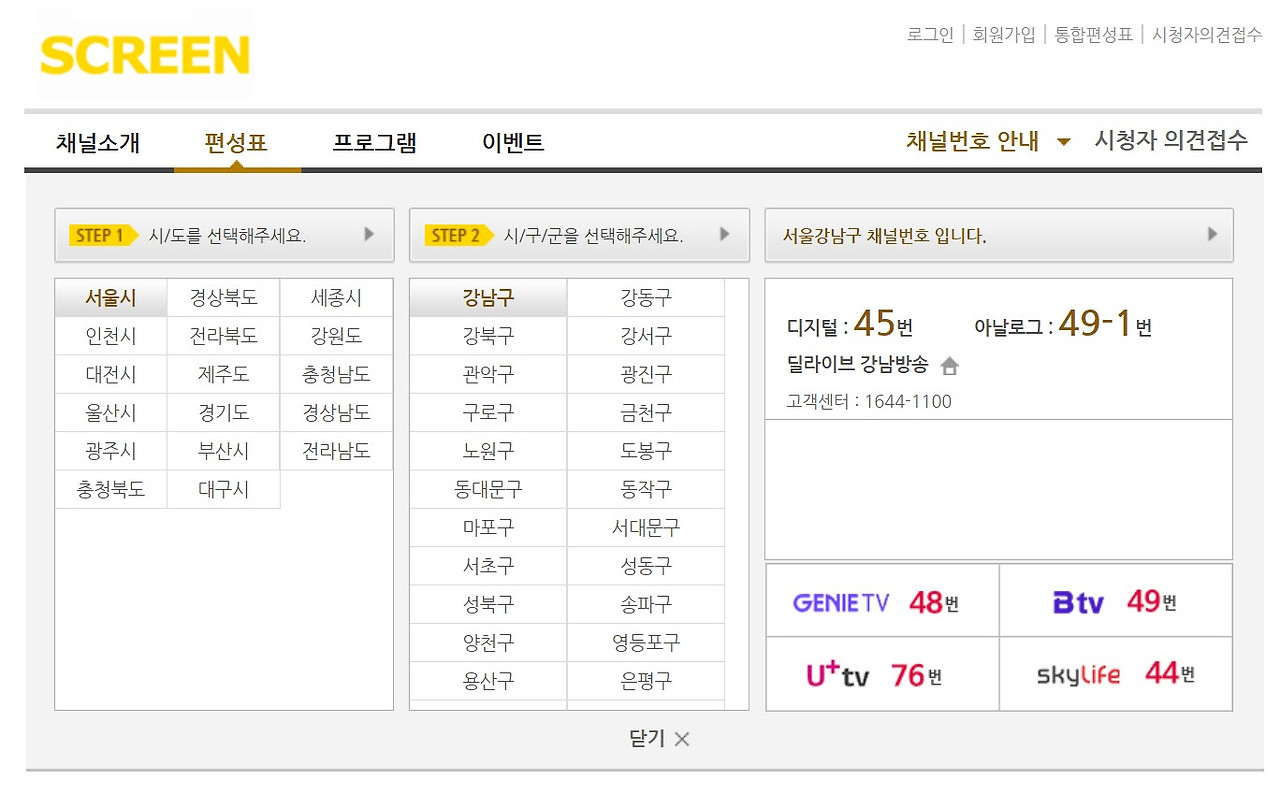Choose 노원구 district
1280x794 pixels.
pos(488,451)
